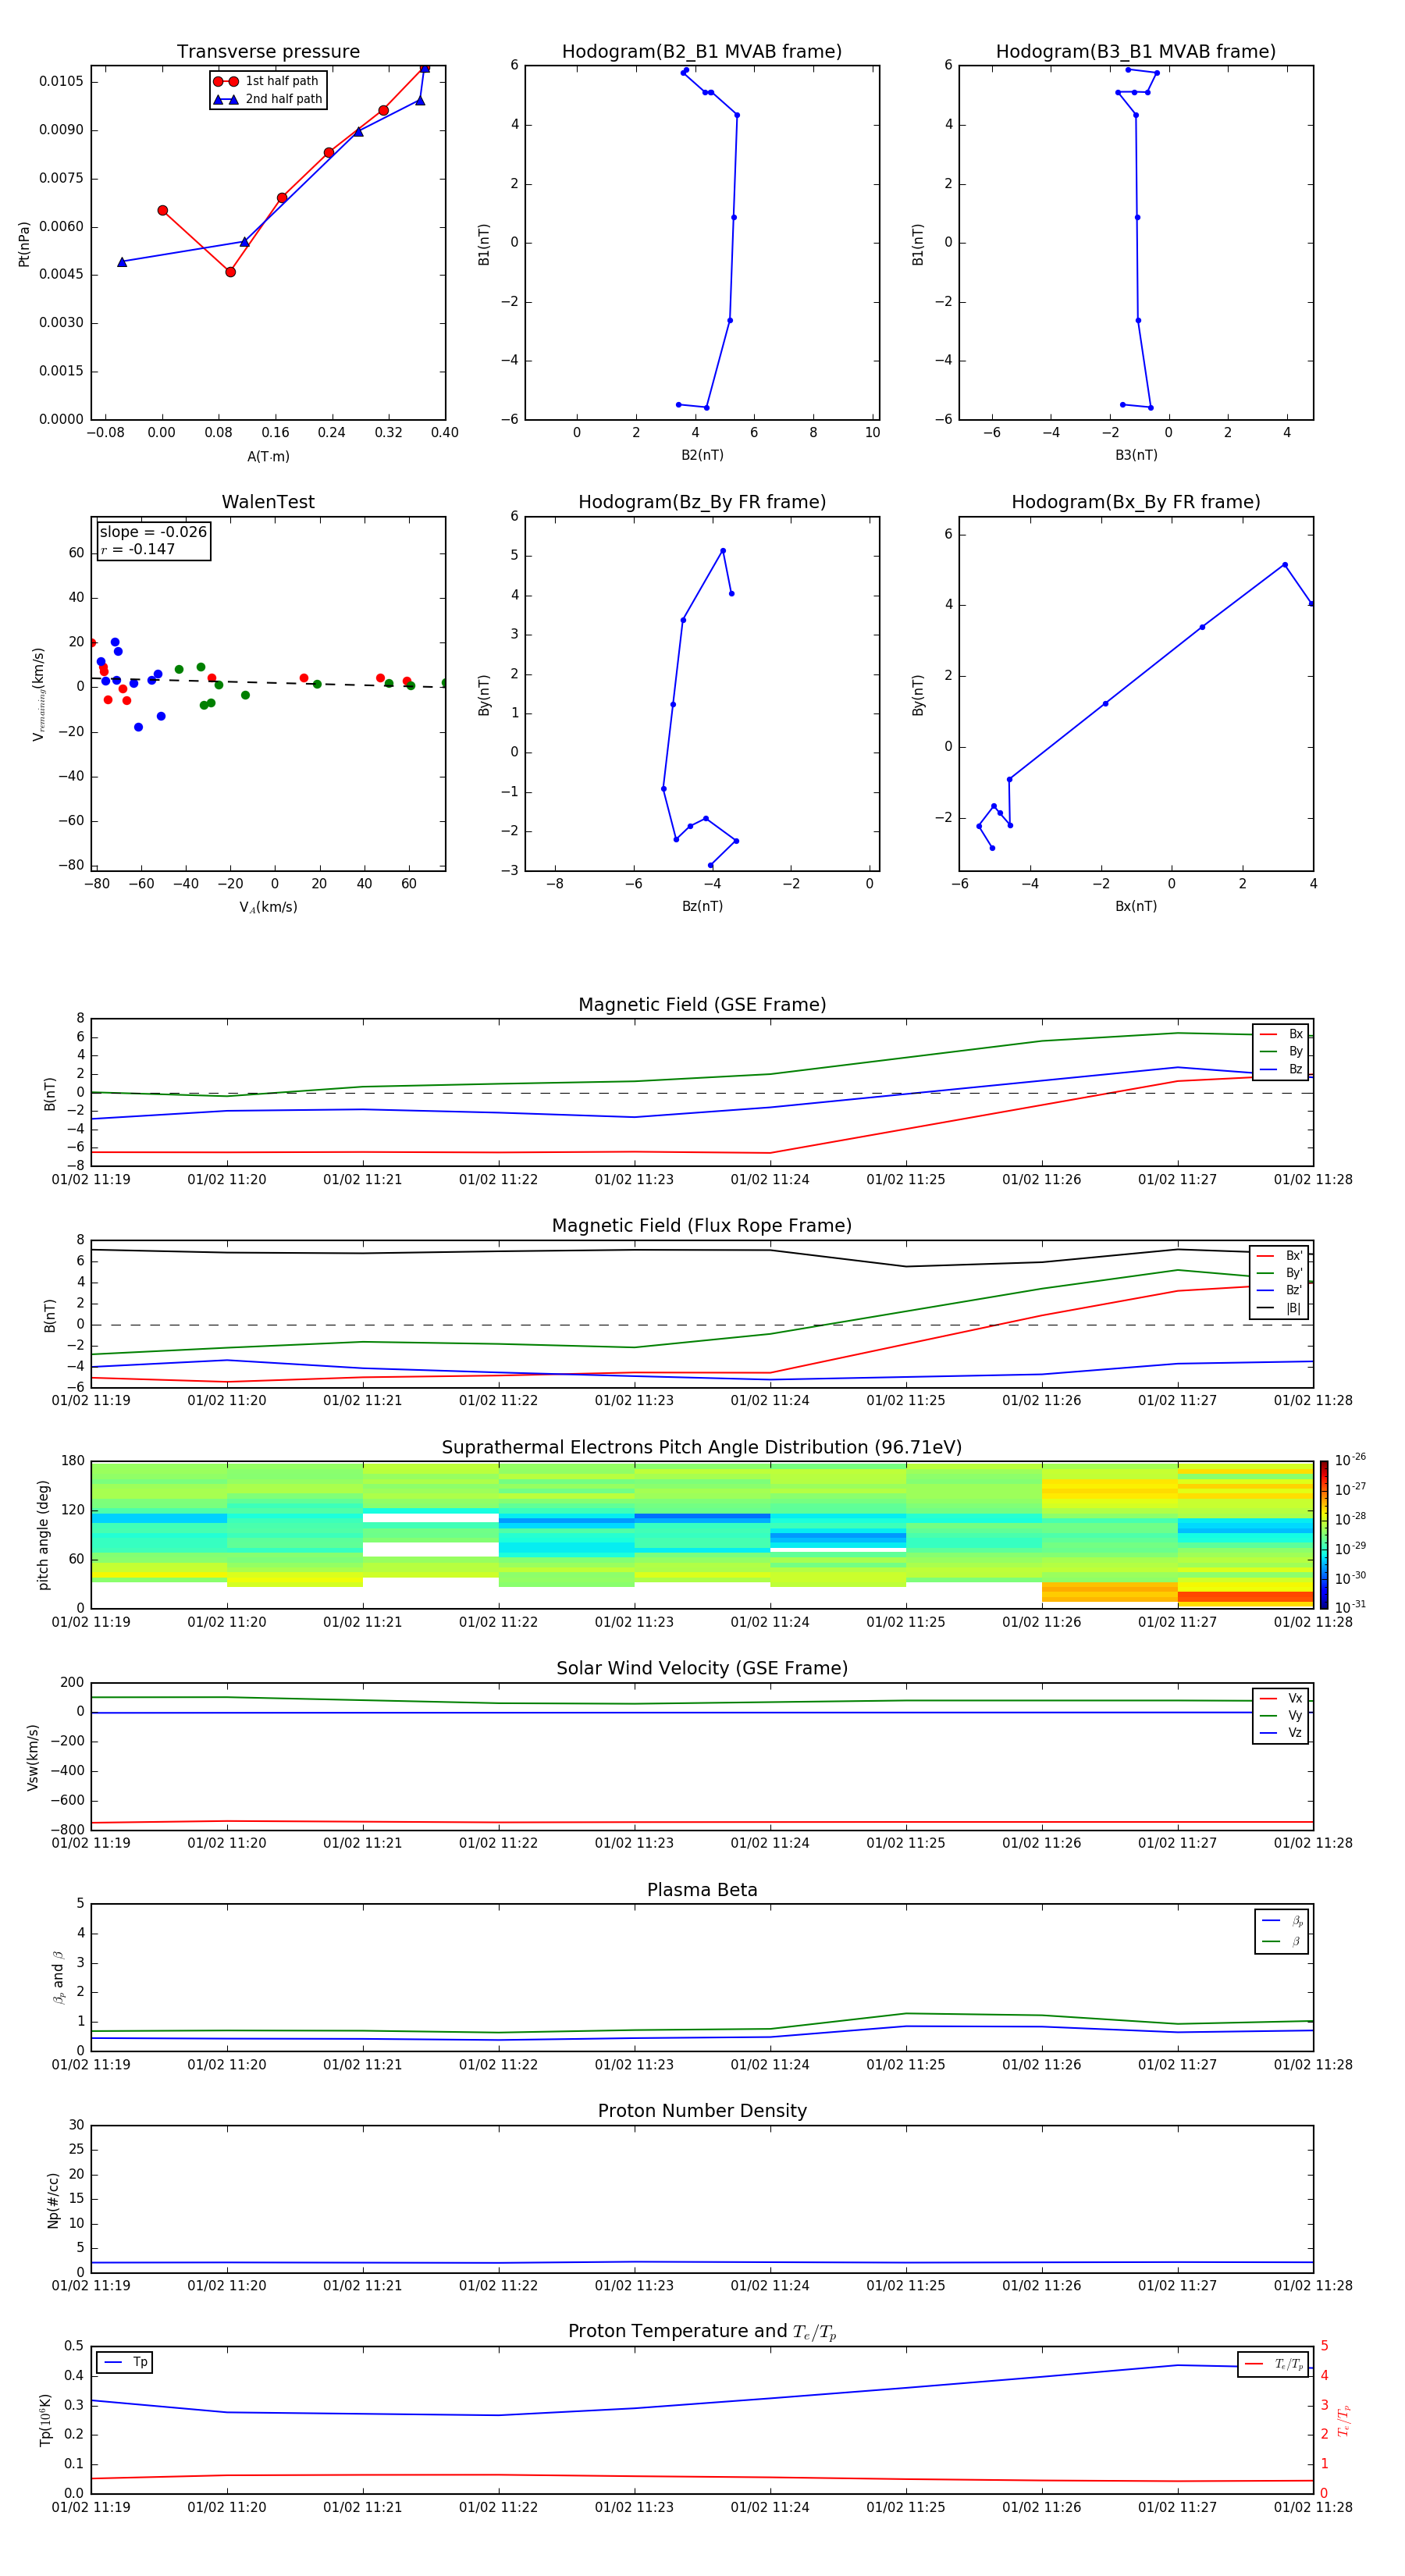This screenshot has height=2576, width=1405.
Task: Click the 'B2(nT)' x-axis label
Action: [x=702, y=455]
